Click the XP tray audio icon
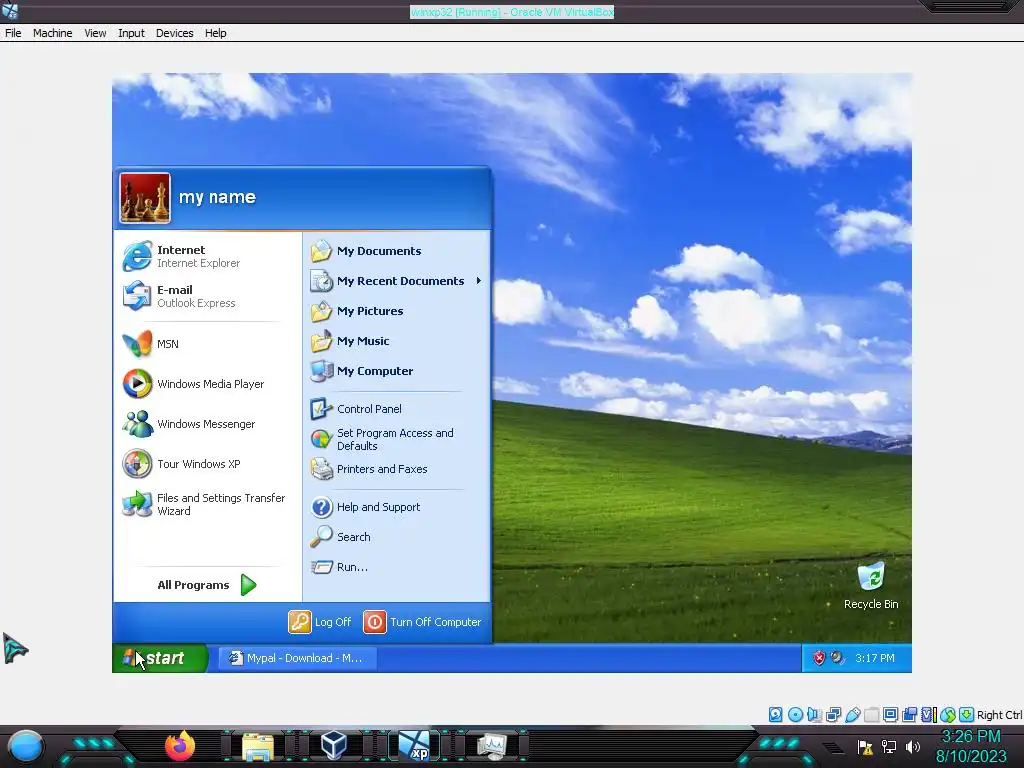Screen dimensions: 1024x768 pos(837,658)
